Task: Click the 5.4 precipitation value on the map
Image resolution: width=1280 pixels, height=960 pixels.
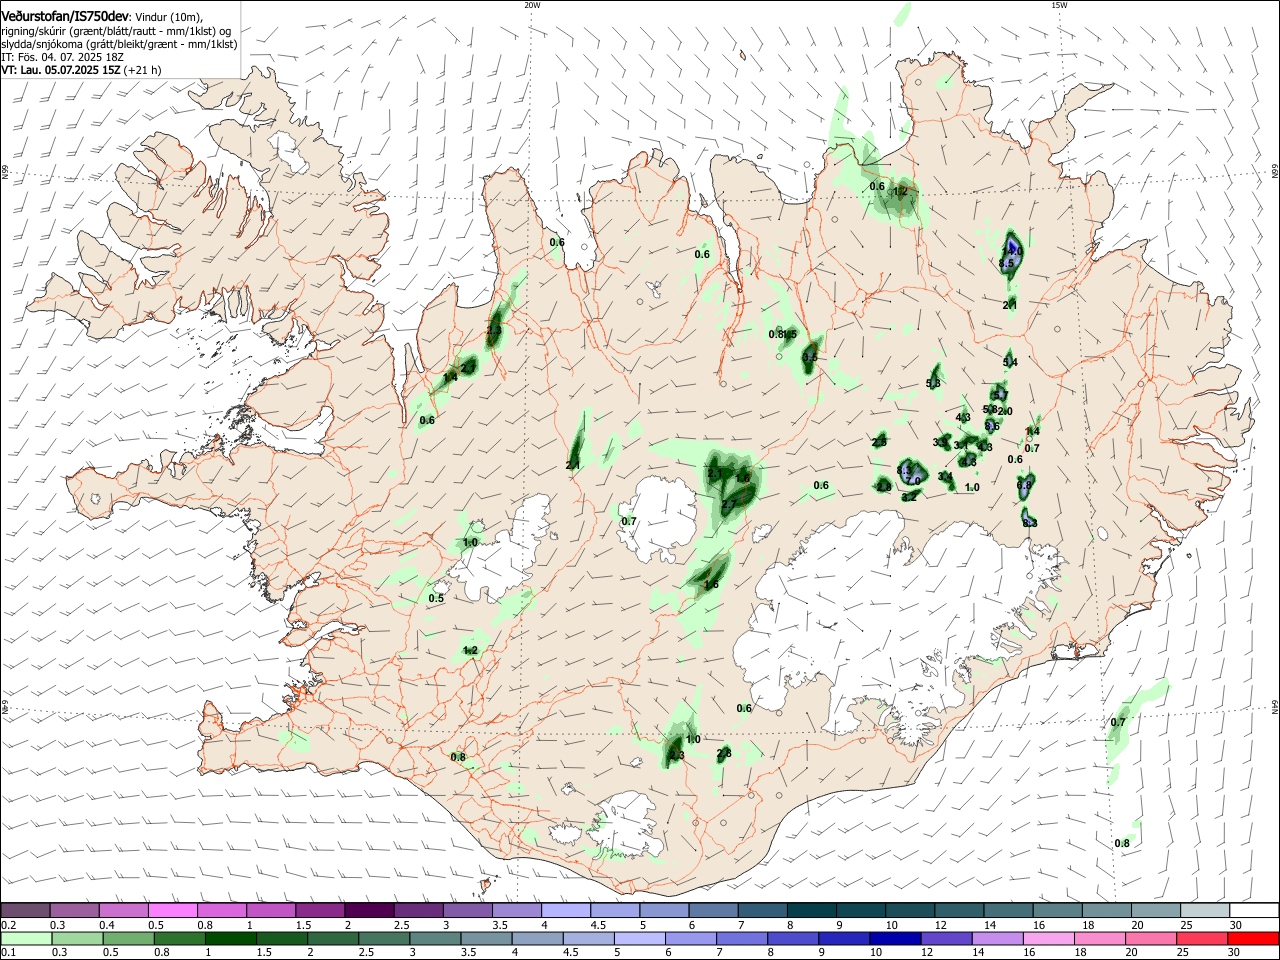Action: pos(1010,362)
